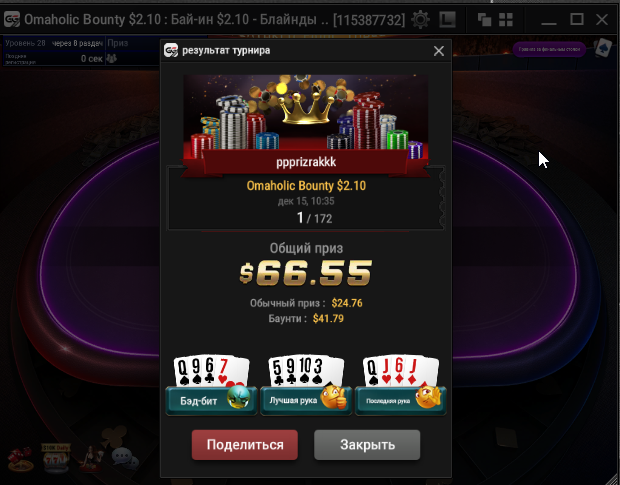620x485 pixels.
Task: Open the chat bubbles icon
Action: (x=125, y=459)
